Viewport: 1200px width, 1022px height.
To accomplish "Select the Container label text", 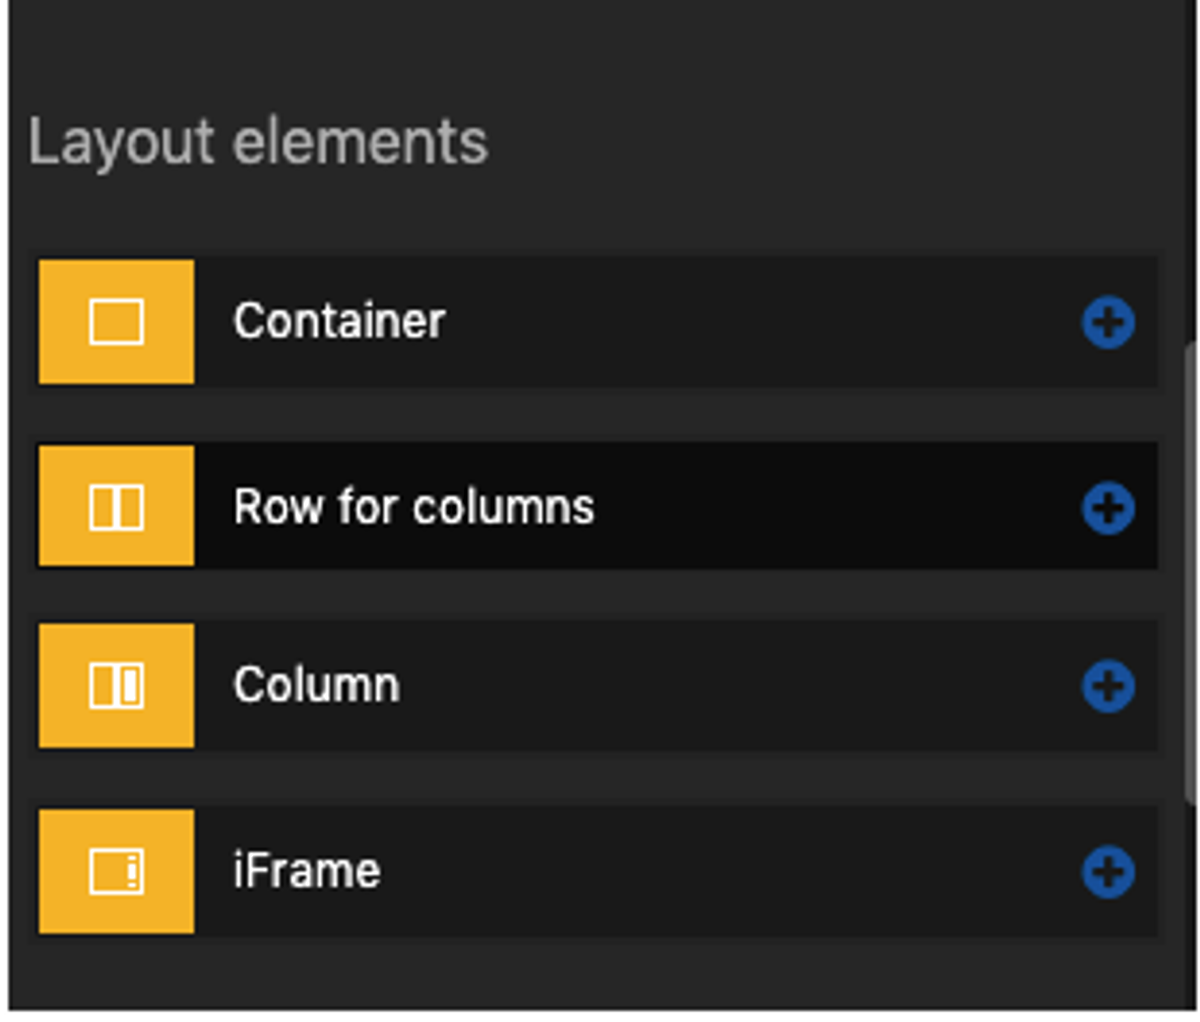I will [x=339, y=322].
